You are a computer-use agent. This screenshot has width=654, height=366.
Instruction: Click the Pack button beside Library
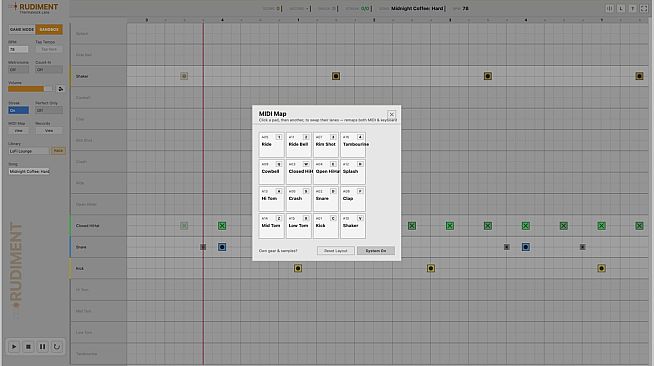(58, 151)
